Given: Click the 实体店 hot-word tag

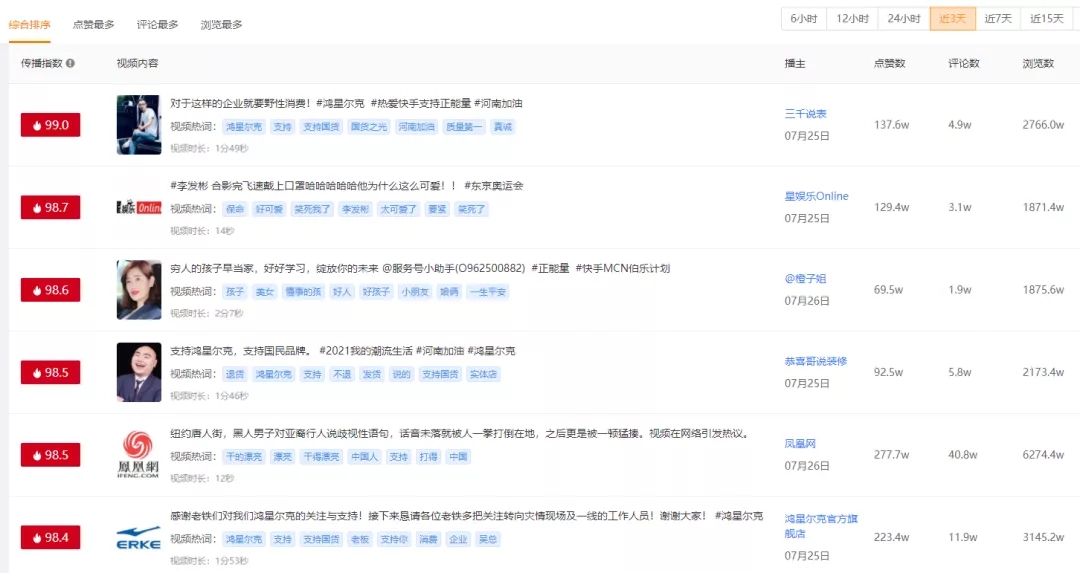Looking at the screenshot, I should point(483,375).
